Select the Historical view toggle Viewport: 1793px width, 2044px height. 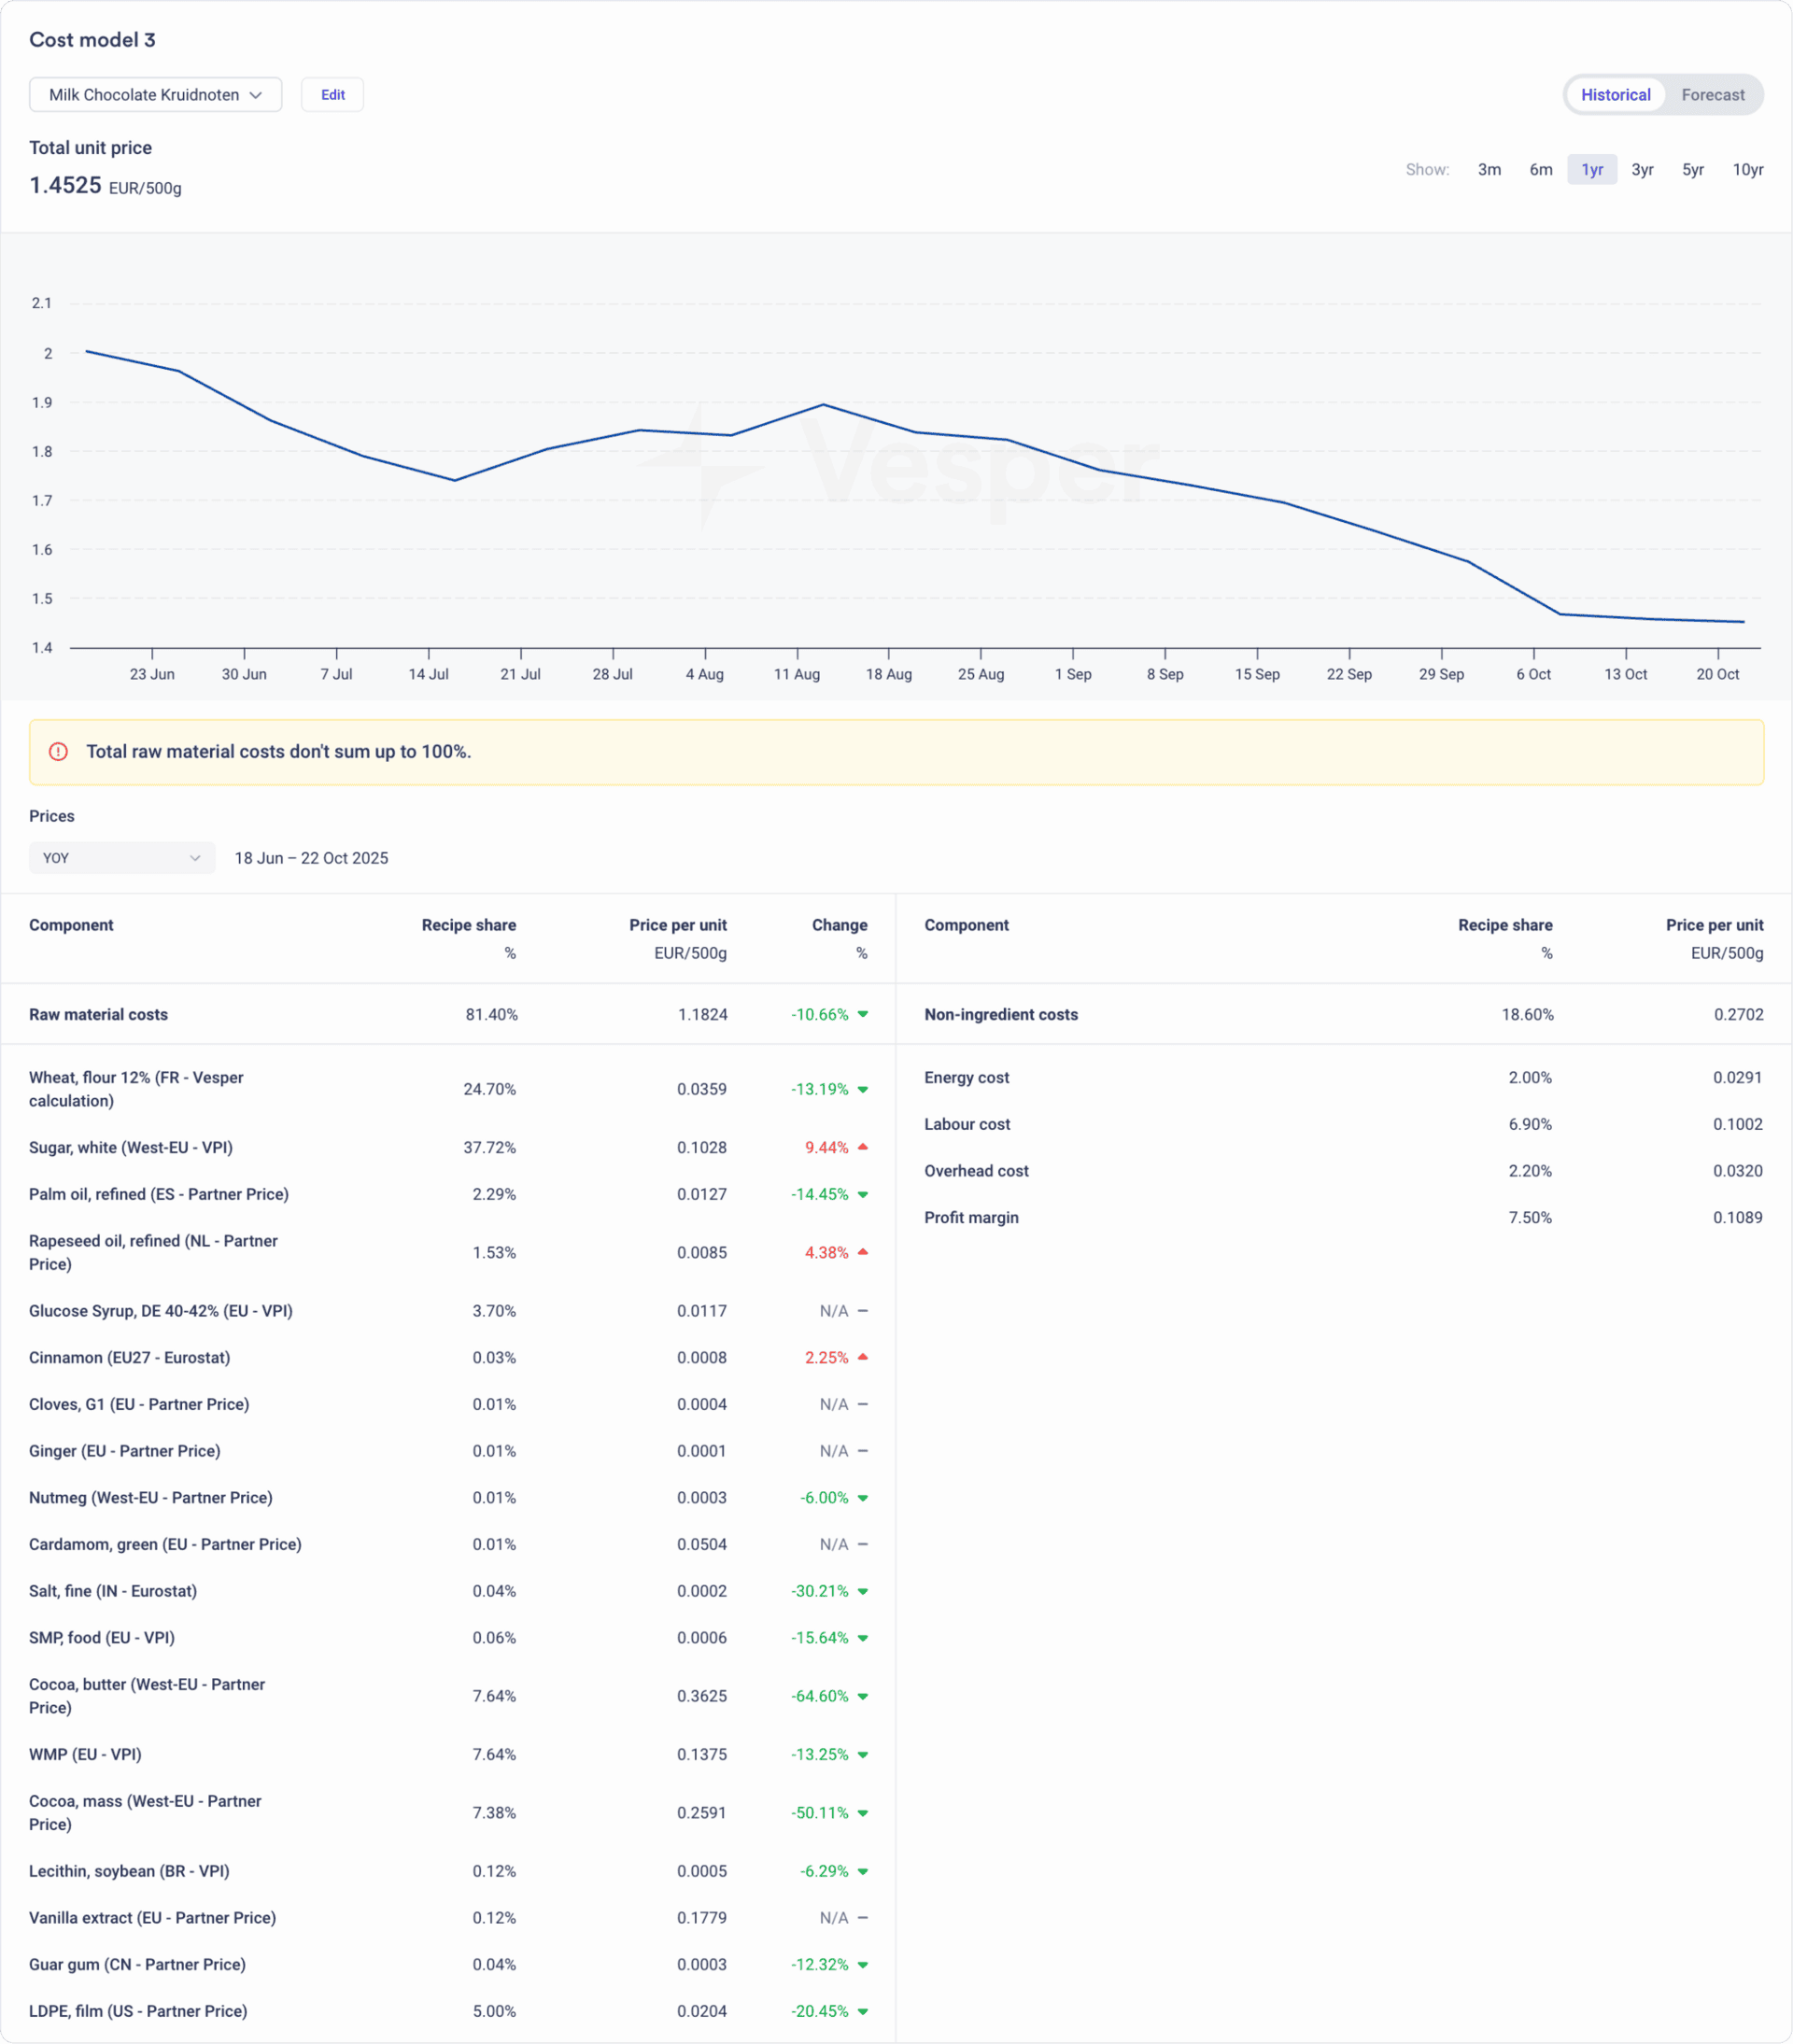[x=1615, y=95]
